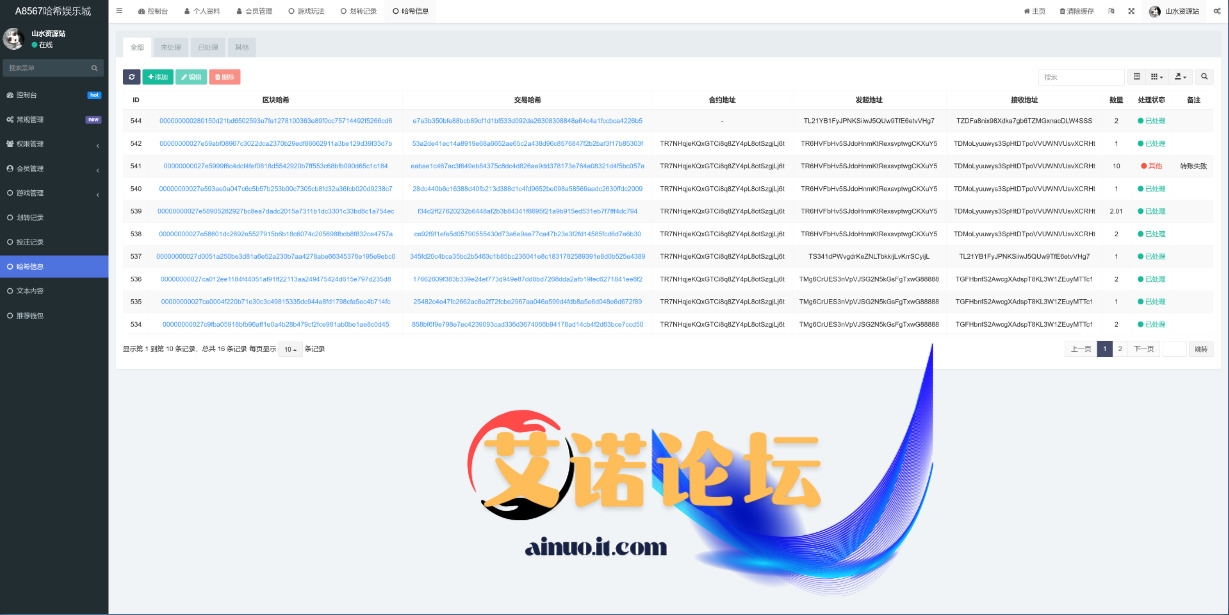Select the 全部 filter tab
The width and height of the screenshot is (1229, 615).
137,47
